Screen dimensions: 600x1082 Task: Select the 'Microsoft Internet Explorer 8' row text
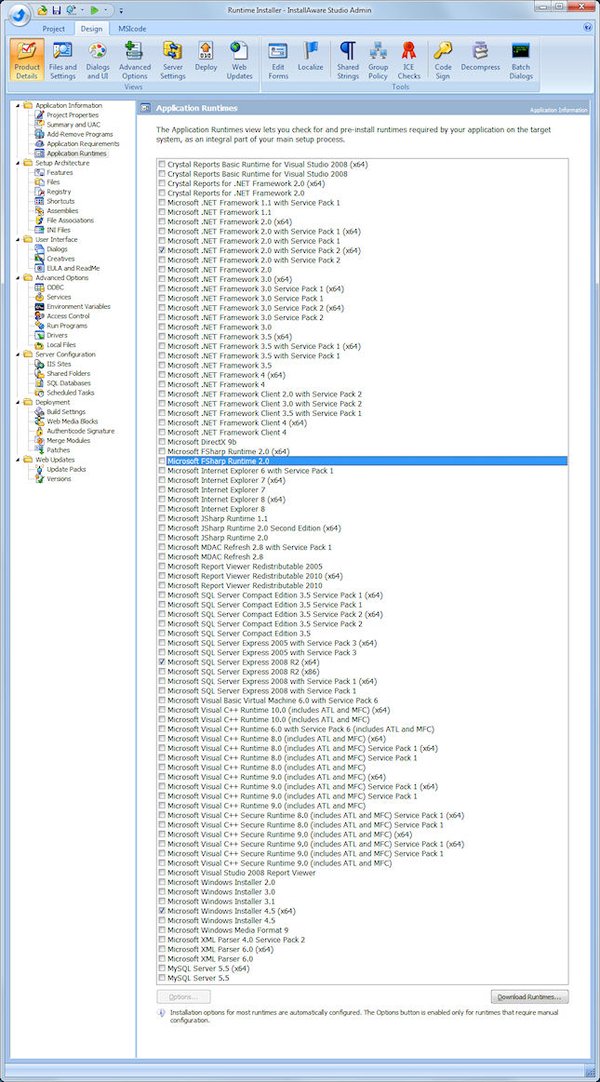pyautogui.click(x=215, y=509)
